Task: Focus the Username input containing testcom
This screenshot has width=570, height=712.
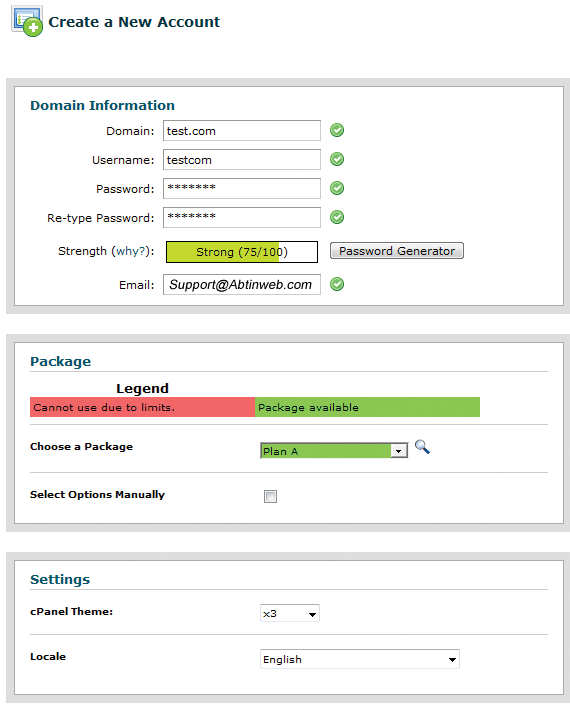Action: click(242, 159)
